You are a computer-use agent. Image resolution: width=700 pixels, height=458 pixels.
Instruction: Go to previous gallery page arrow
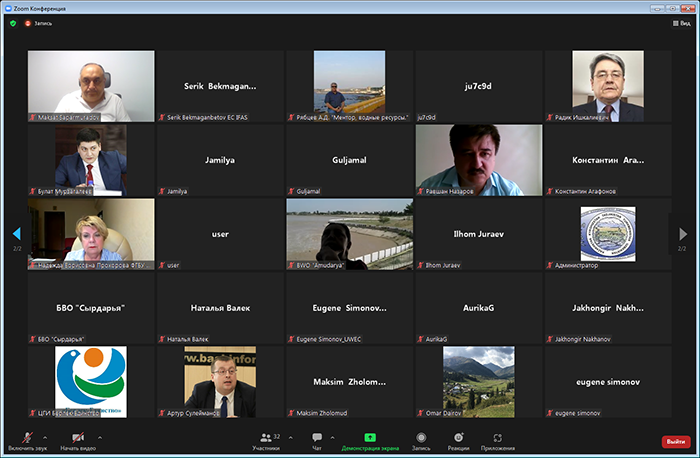pos(16,234)
